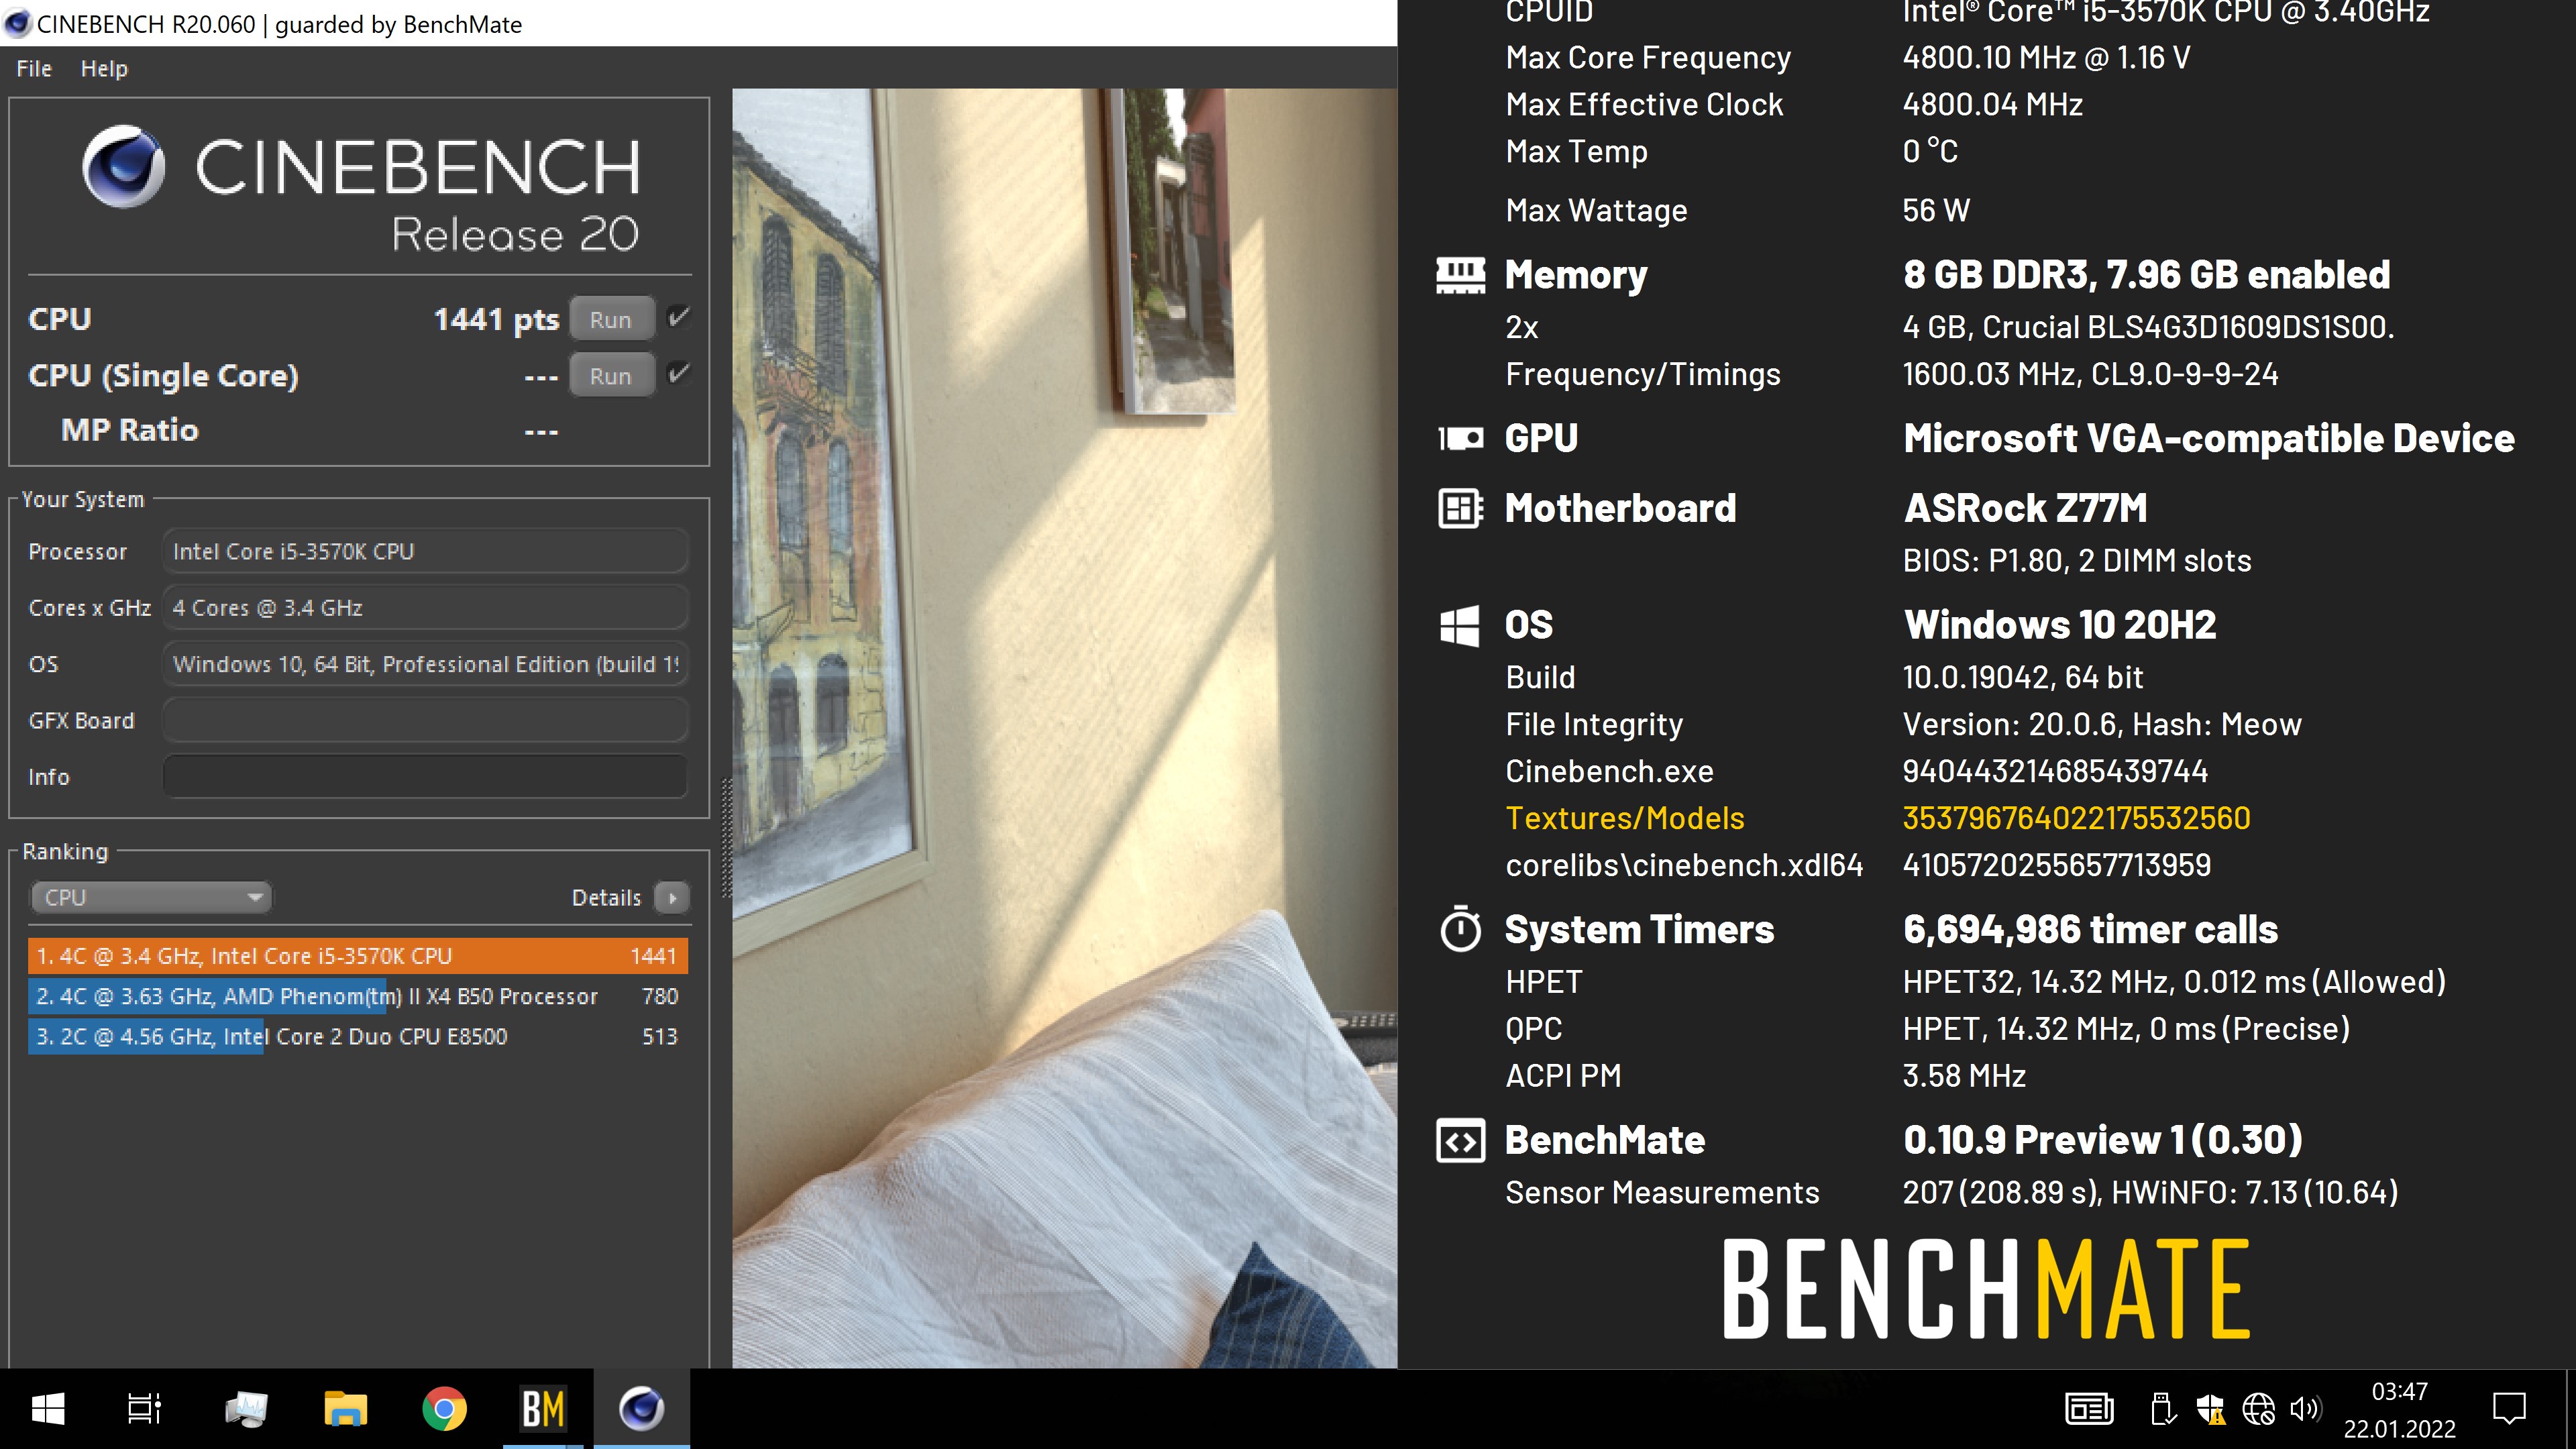Image resolution: width=2576 pixels, height=1449 pixels.
Task: Click the Cores x GHz field
Action: (x=425, y=608)
